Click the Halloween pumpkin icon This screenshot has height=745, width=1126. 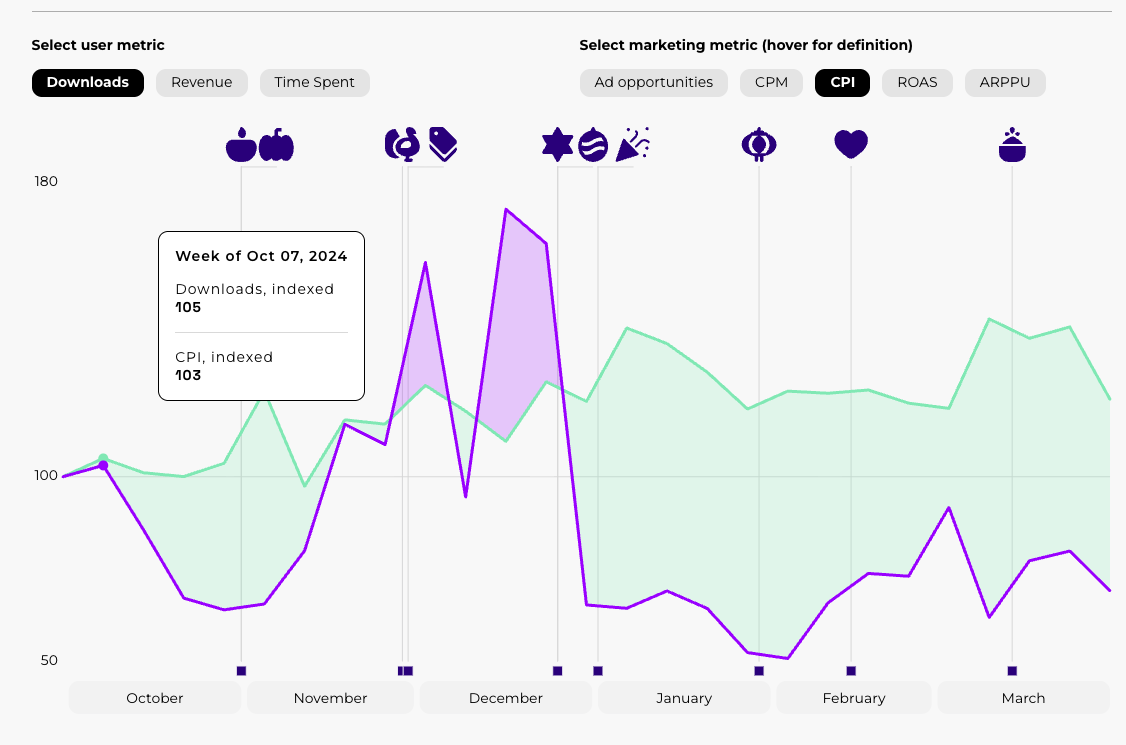[x=276, y=145]
